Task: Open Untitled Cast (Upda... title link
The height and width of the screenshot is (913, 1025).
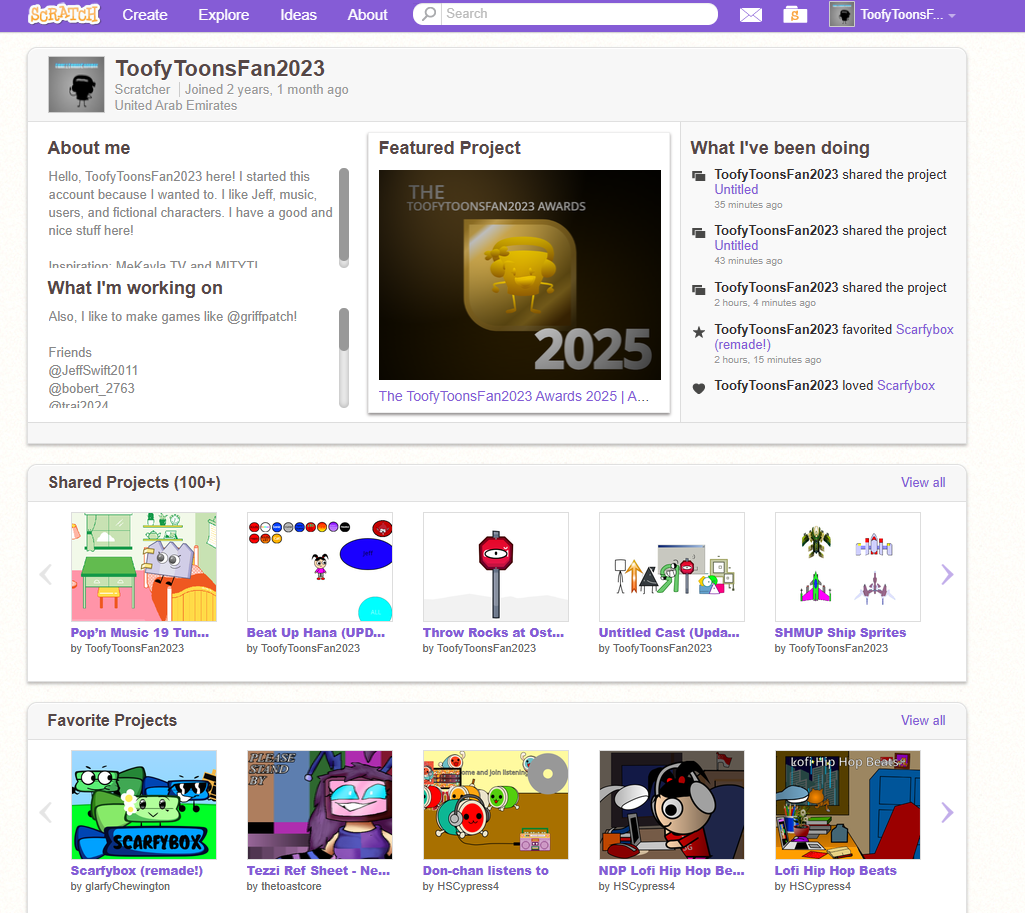Action: pyautogui.click(x=669, y=633)
